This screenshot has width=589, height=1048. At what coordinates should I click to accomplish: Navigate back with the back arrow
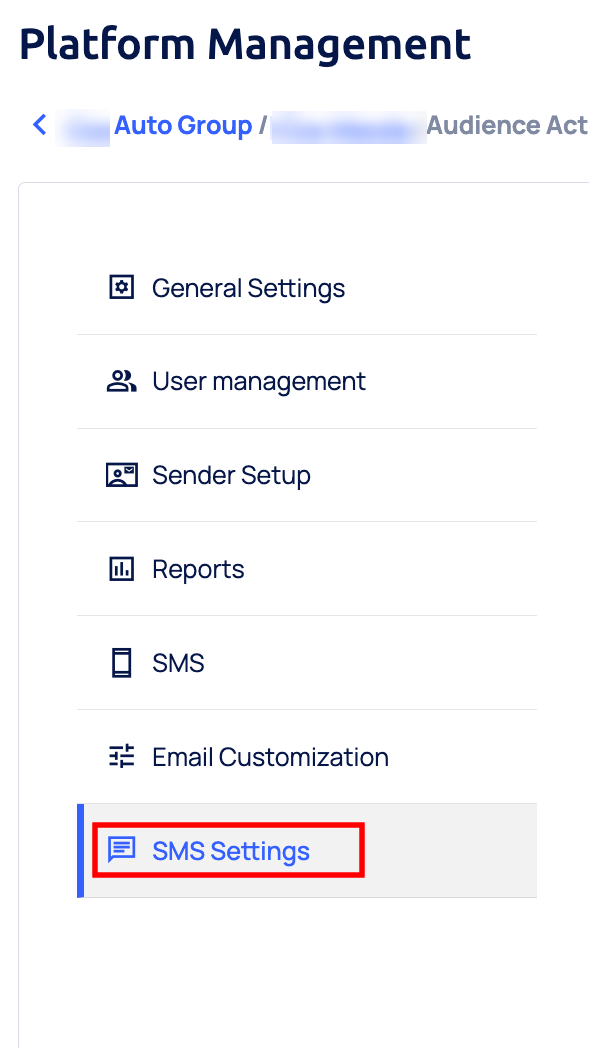click(38, 125)
